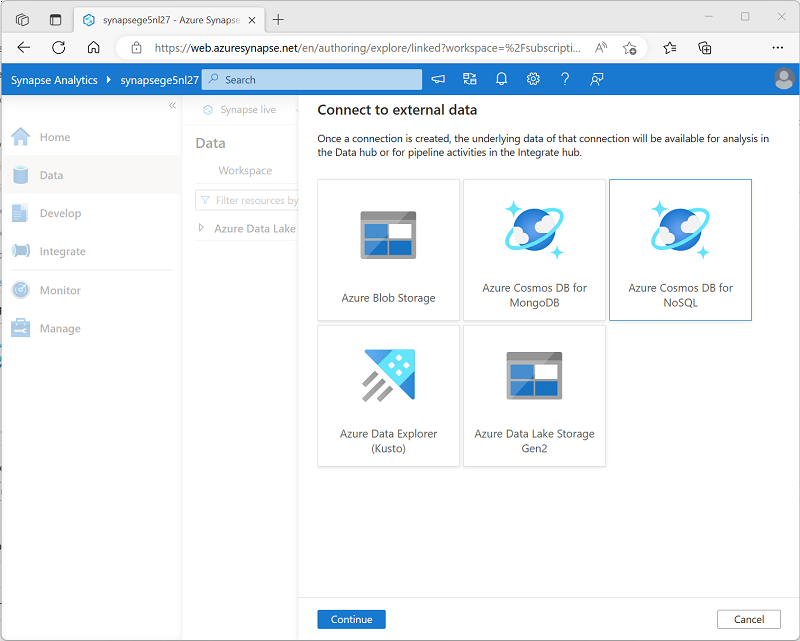Expand the Azure Data Lake node

[201, 228]
